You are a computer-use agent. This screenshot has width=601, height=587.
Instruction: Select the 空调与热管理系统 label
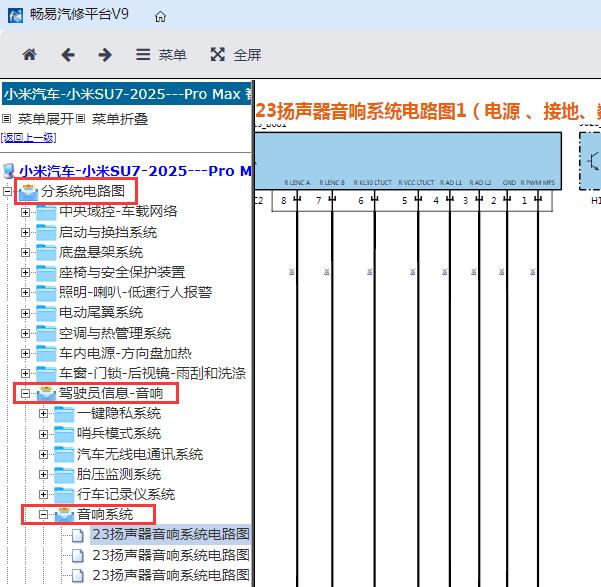(115, 333)
